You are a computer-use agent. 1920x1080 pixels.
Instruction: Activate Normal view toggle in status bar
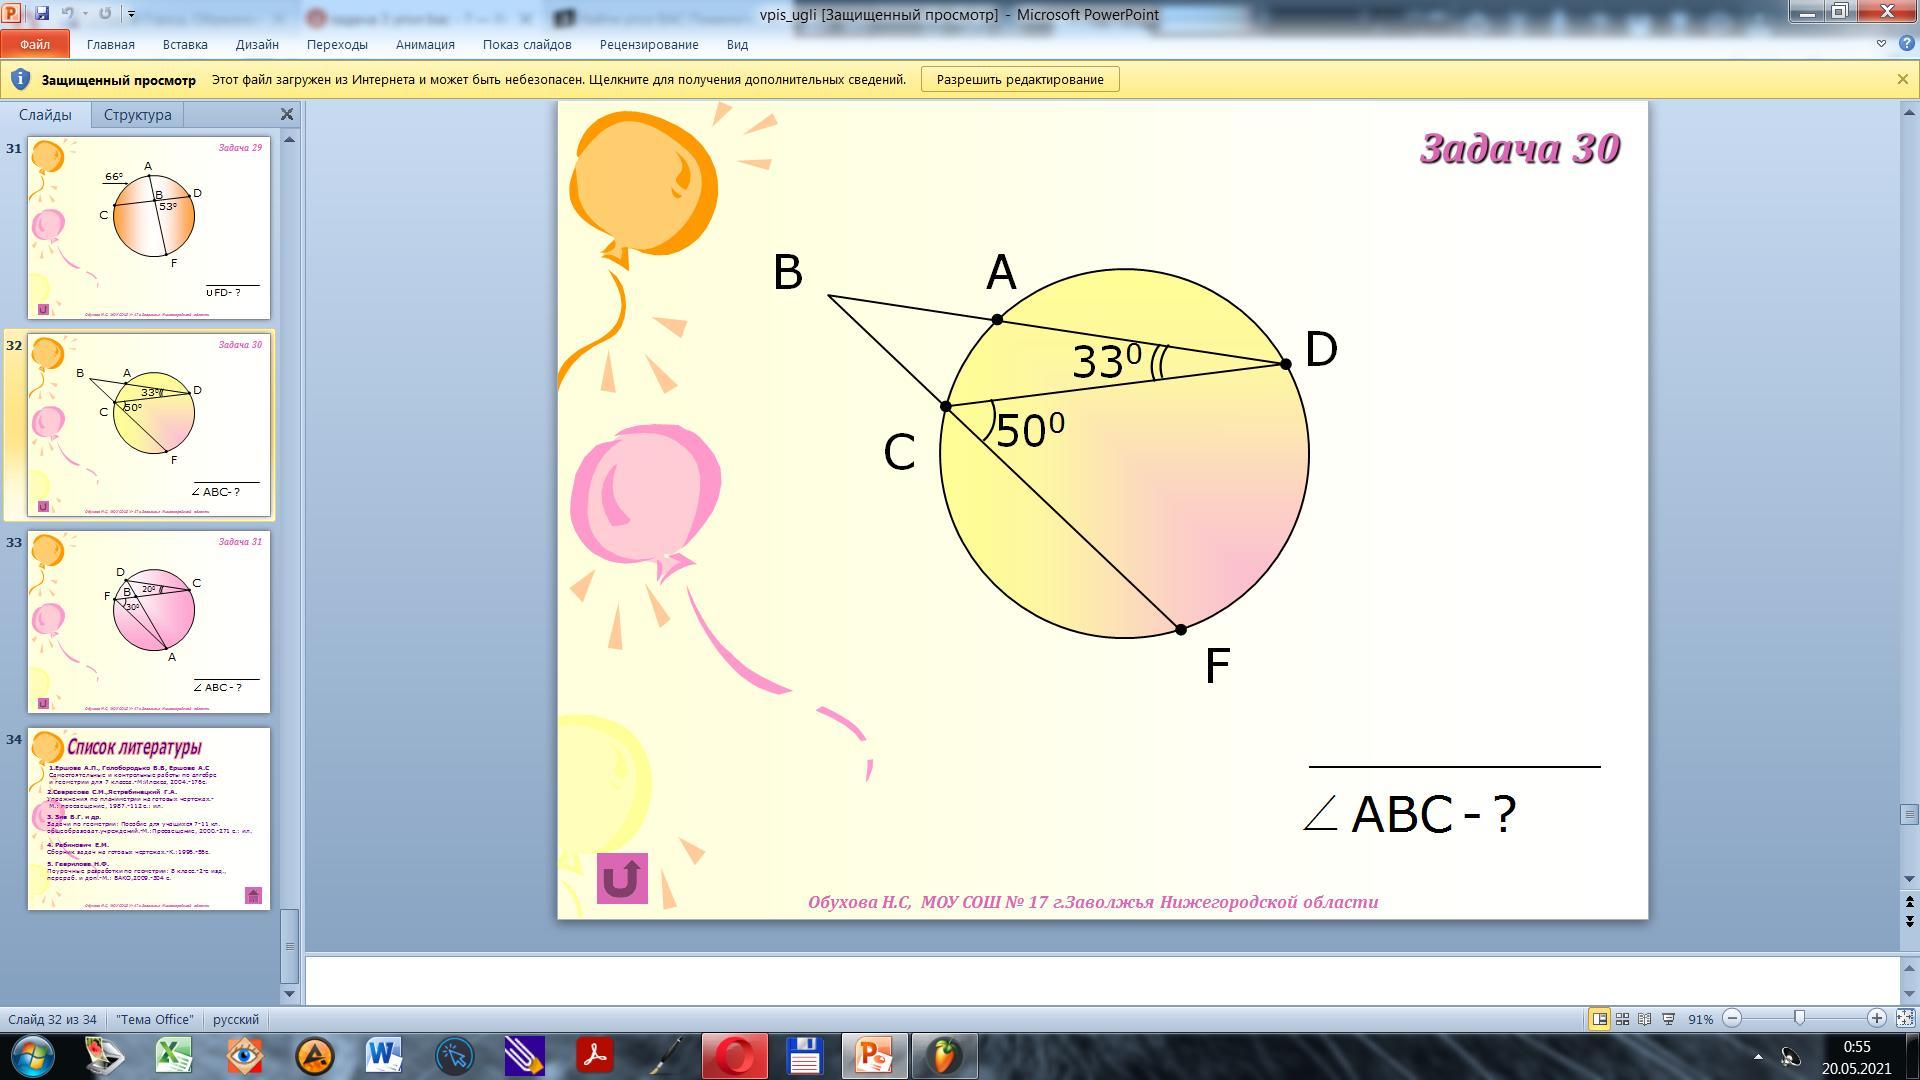1599,1019
